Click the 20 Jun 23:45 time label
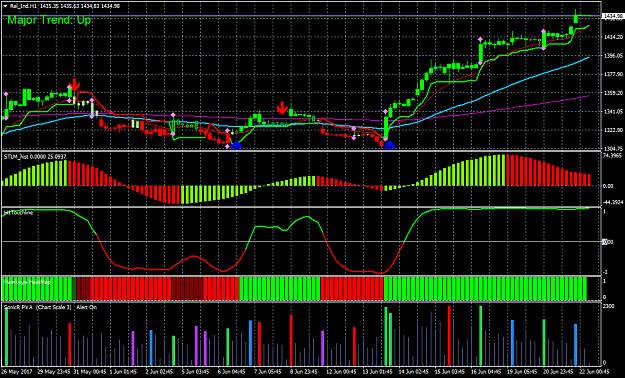The width and height of the screenshot is (625, 378). tap(559, 372)
